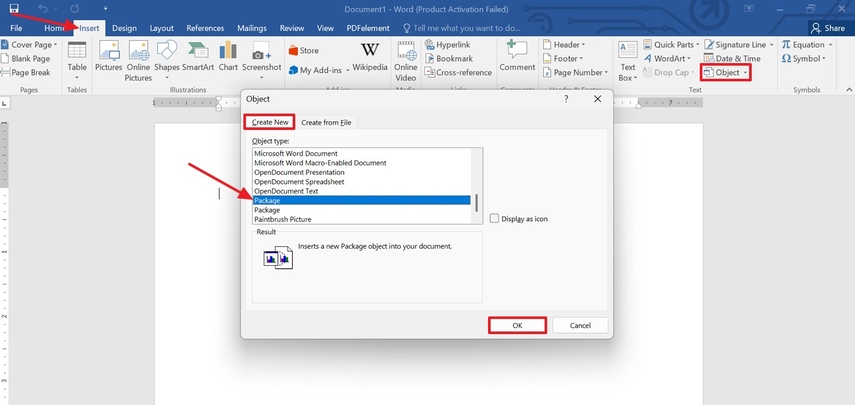Open the Office Store add-ins
The height and width of the screenshot is (405, 855).
tap(304, 51)
